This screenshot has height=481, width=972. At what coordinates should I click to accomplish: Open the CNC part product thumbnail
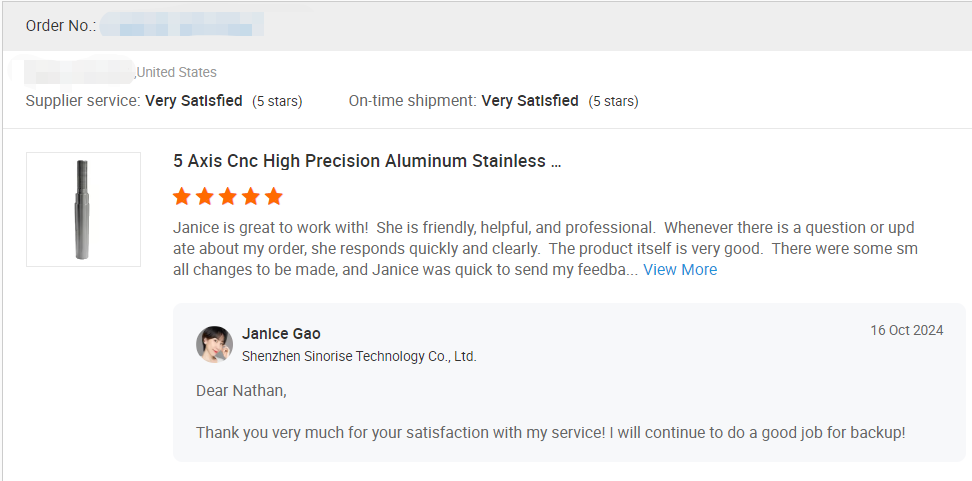(x=83, y=209)
